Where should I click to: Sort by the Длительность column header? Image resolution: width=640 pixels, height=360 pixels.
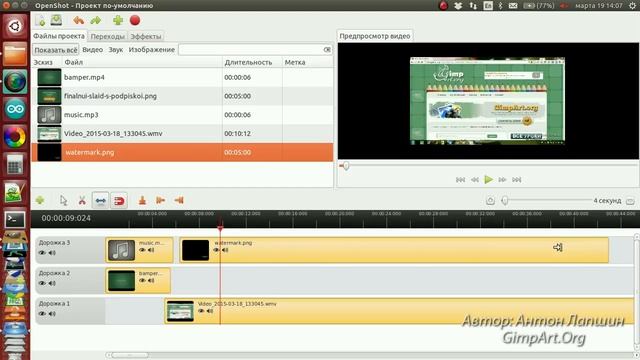point(252,62)
